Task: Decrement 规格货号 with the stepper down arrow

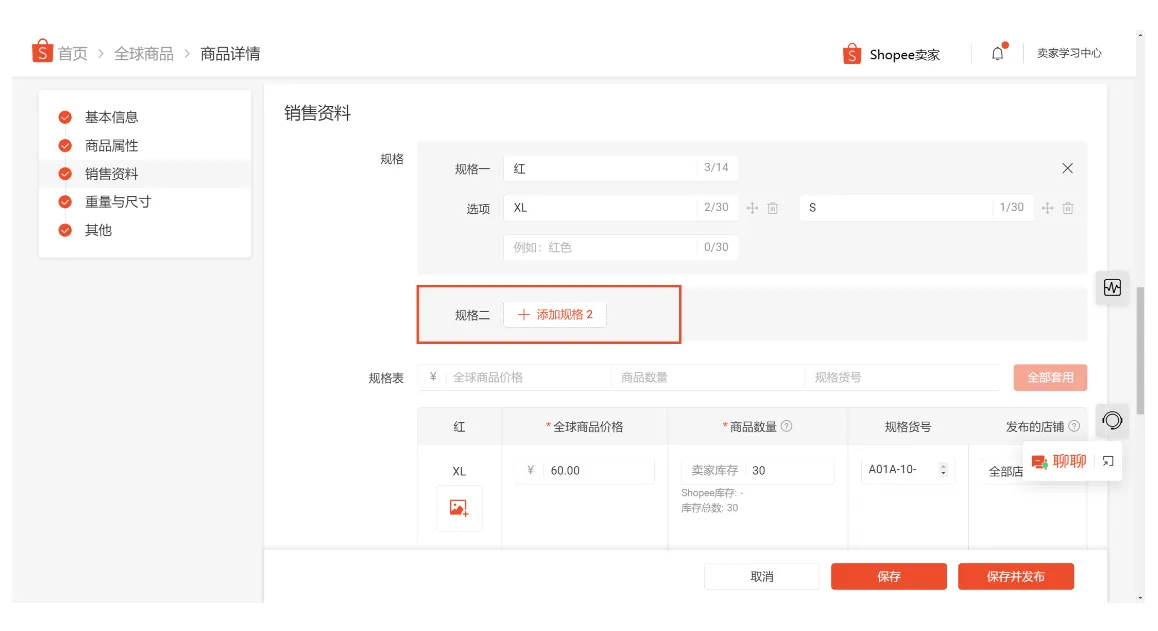Action: point(943,474)
